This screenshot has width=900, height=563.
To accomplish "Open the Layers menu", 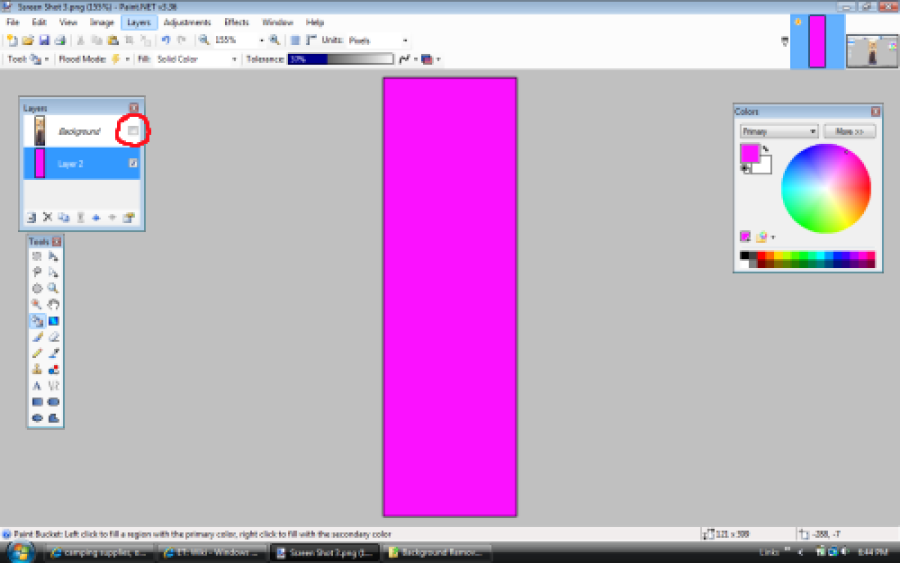I will pos(138,22).
